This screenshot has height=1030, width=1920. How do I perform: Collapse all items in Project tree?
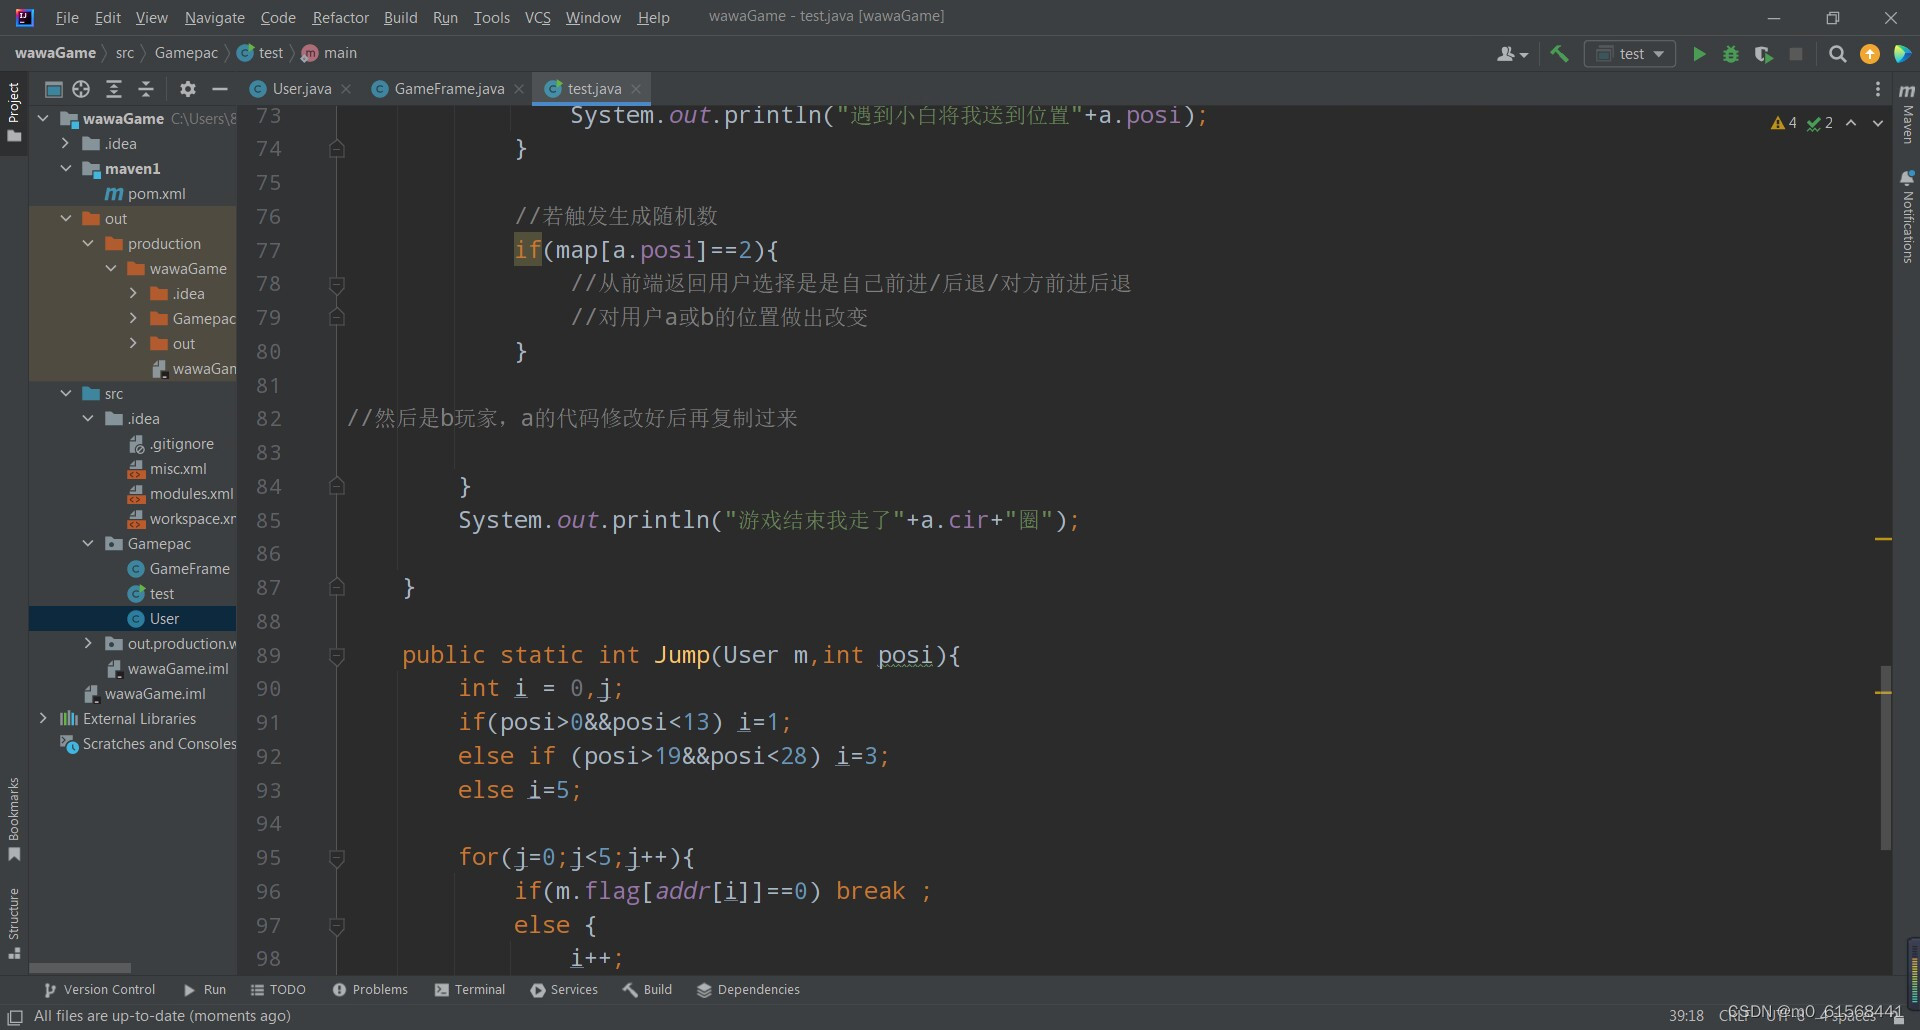click(x=146, y=89)
